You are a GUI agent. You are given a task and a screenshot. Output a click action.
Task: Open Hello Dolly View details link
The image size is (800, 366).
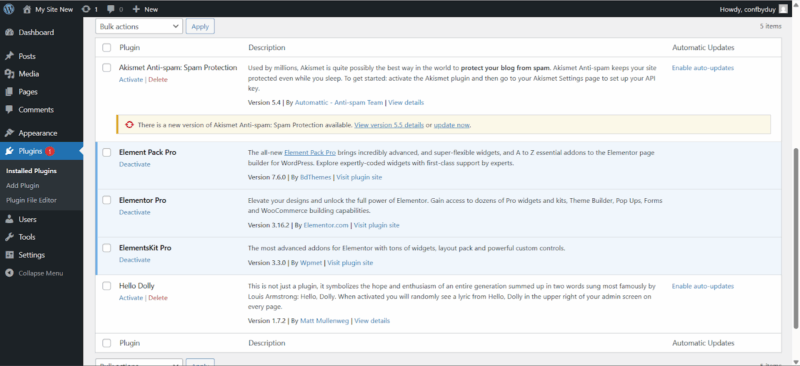click(x=372, y=321)
